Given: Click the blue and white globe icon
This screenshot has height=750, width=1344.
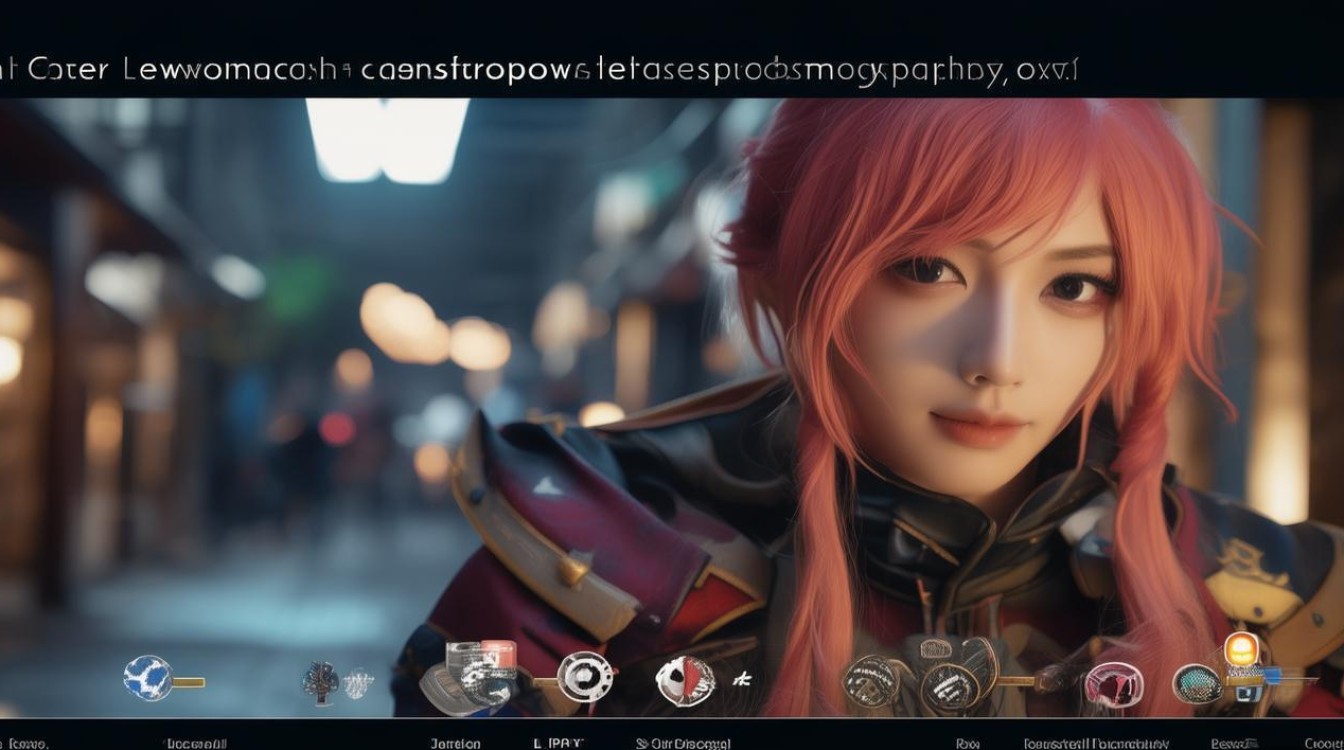Looking at the screenshot, I should pos(147,678).
